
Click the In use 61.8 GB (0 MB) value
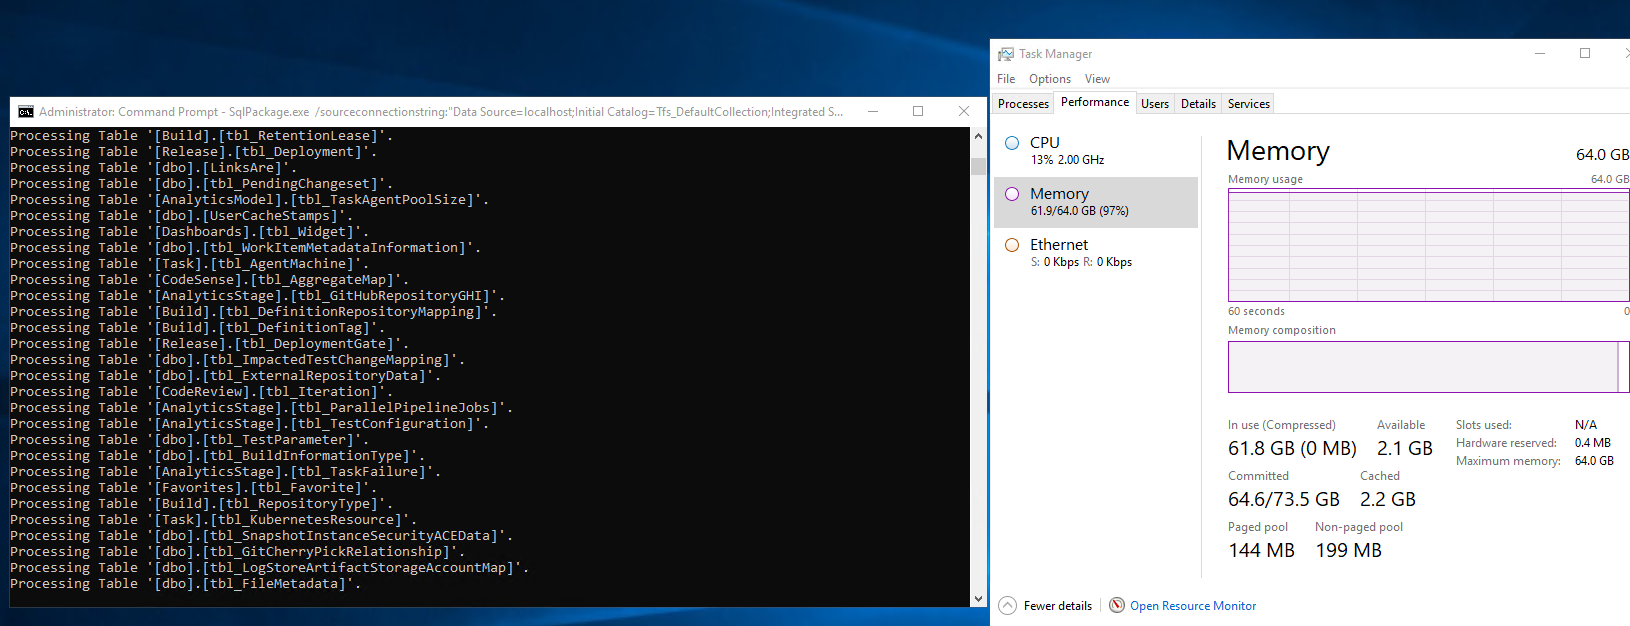click(x=1292, y=449)
